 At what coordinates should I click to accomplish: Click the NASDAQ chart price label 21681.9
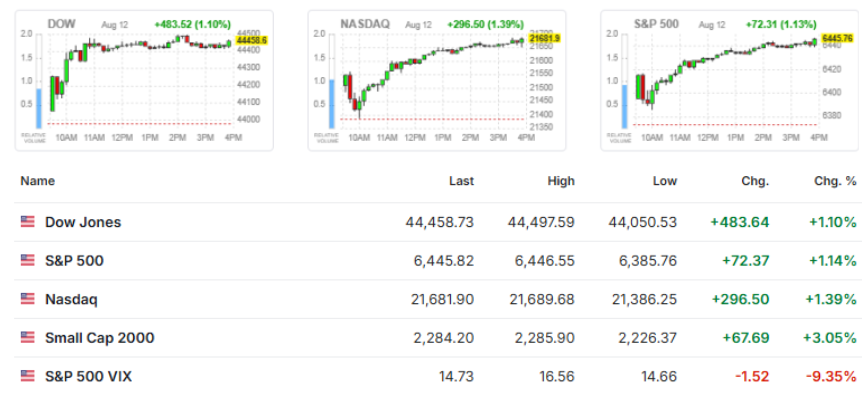coord(544,38)
